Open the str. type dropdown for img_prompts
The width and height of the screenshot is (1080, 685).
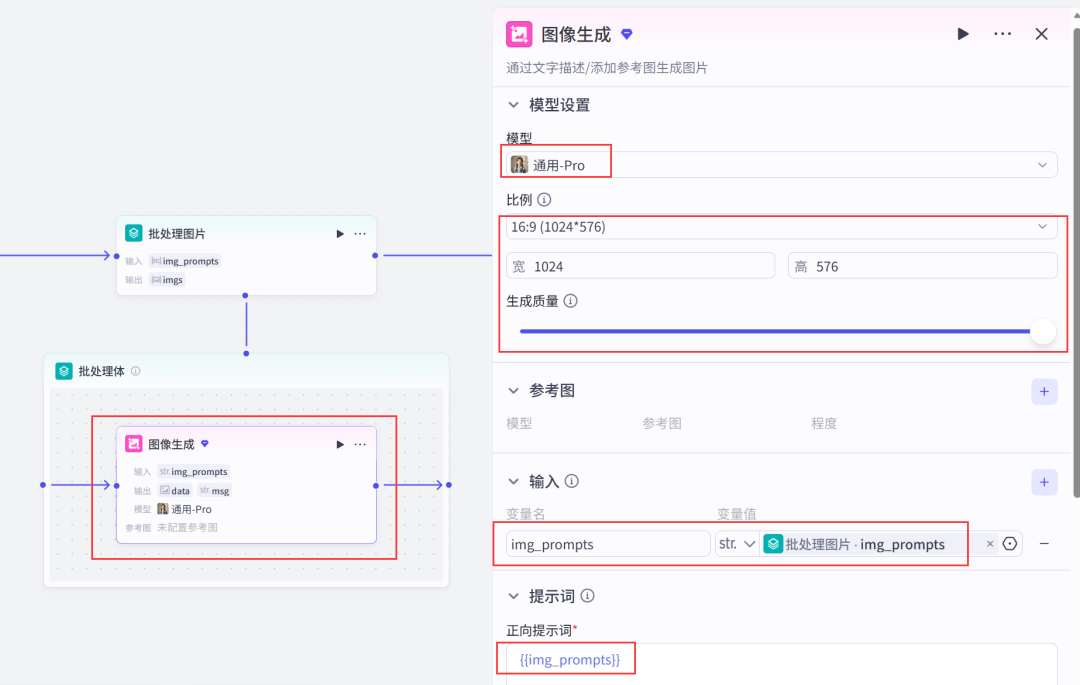736,543
